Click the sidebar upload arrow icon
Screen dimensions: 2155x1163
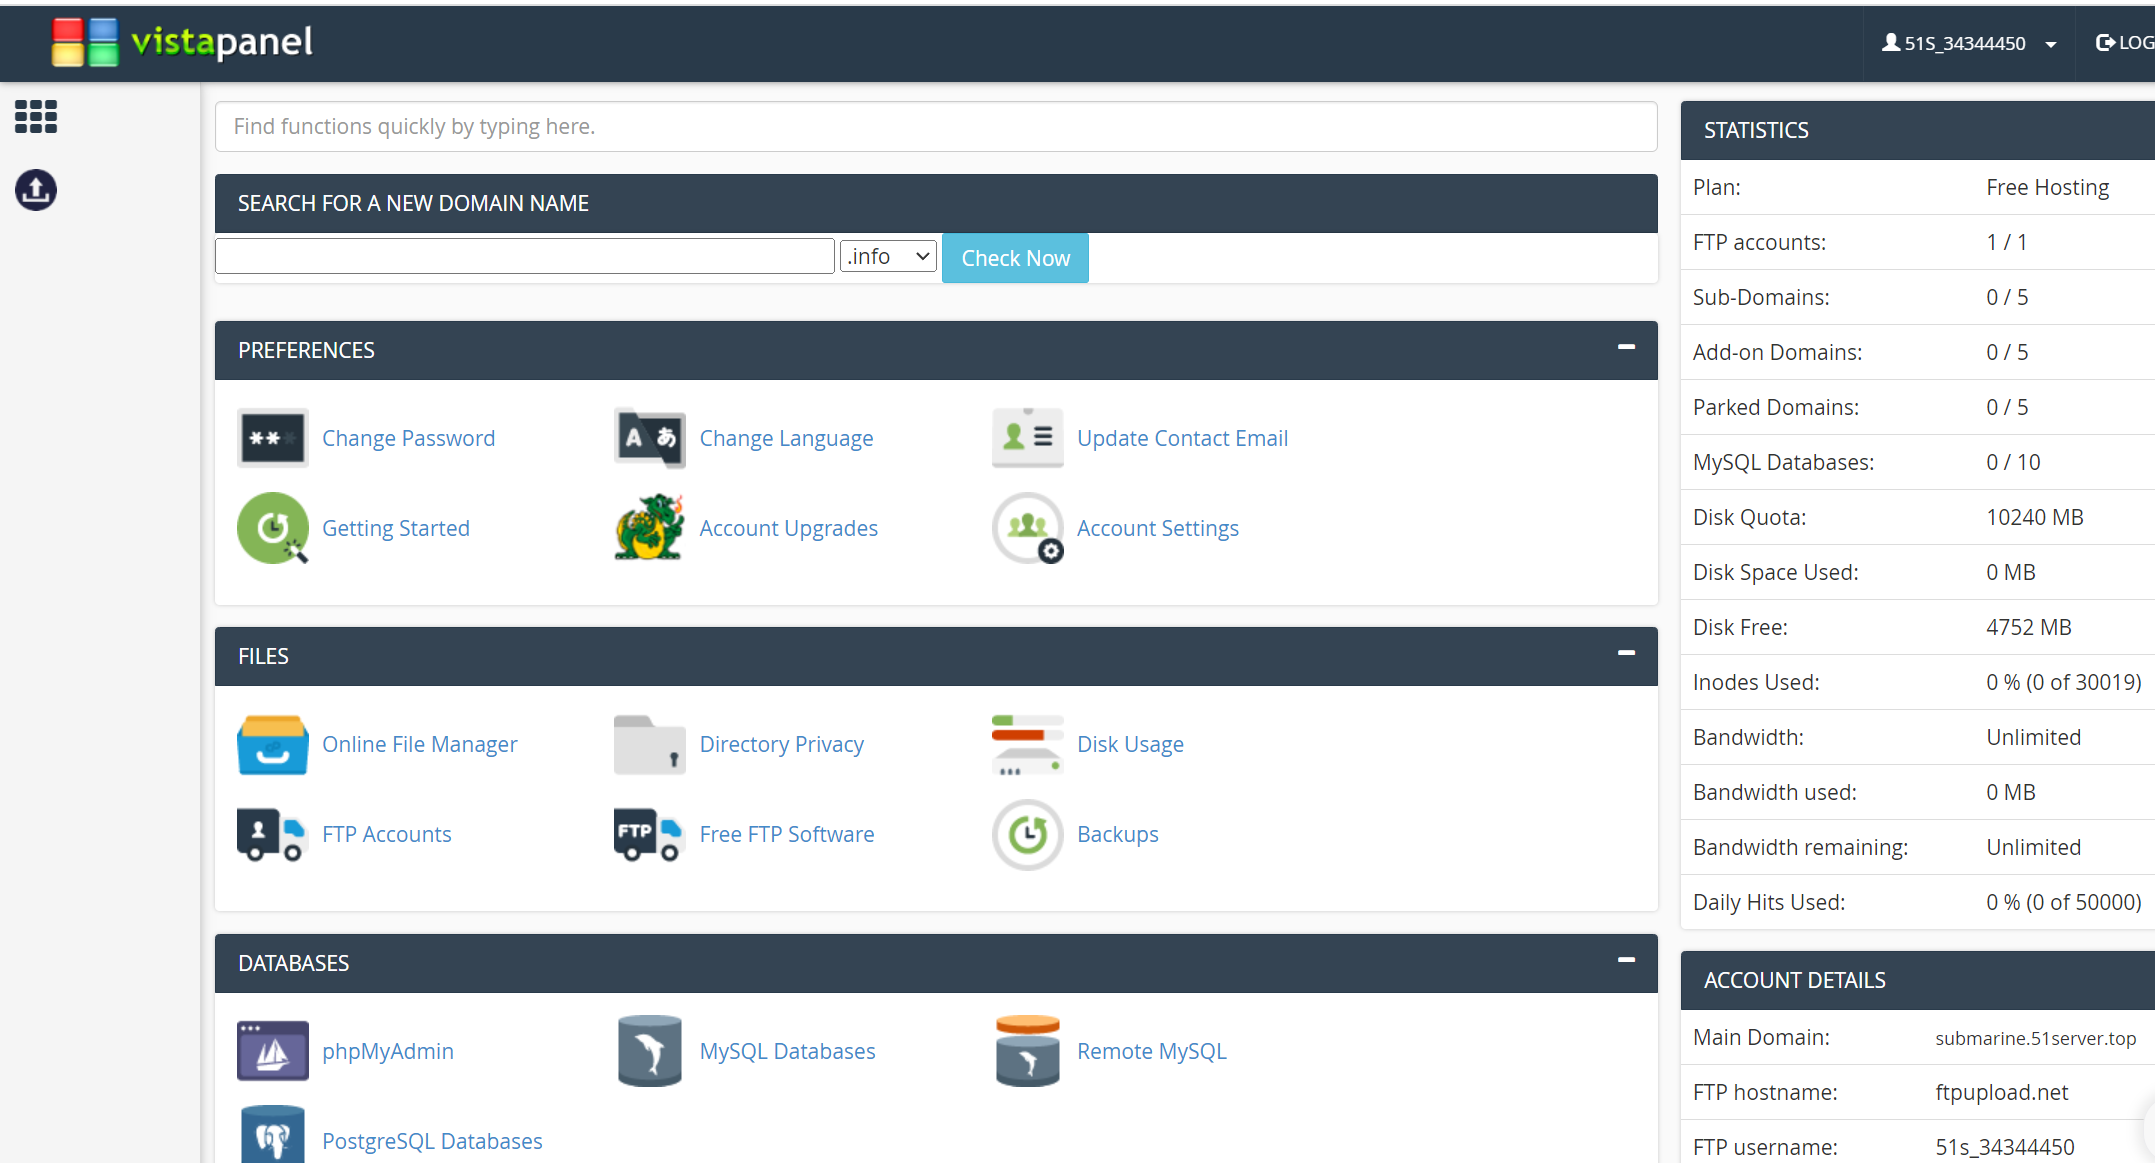point(36,190)
